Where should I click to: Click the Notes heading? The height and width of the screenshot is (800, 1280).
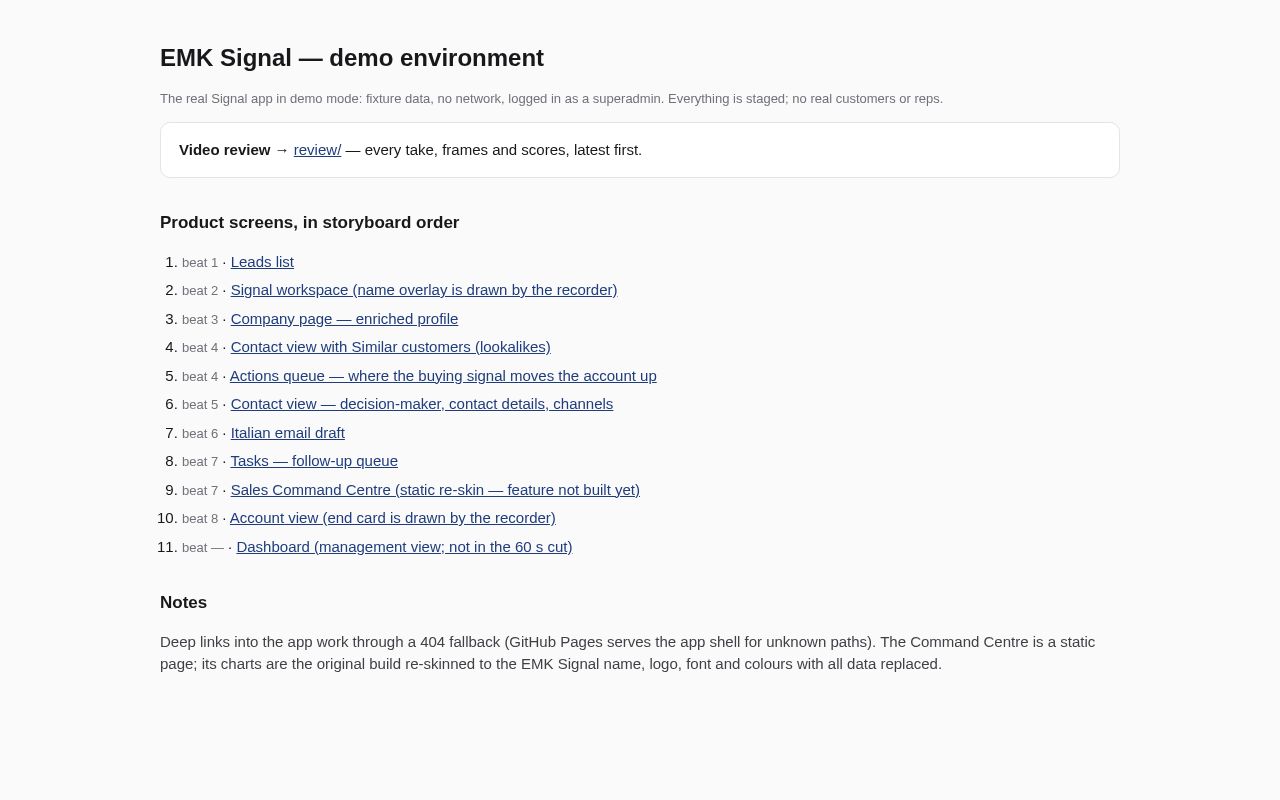[184, 603]
